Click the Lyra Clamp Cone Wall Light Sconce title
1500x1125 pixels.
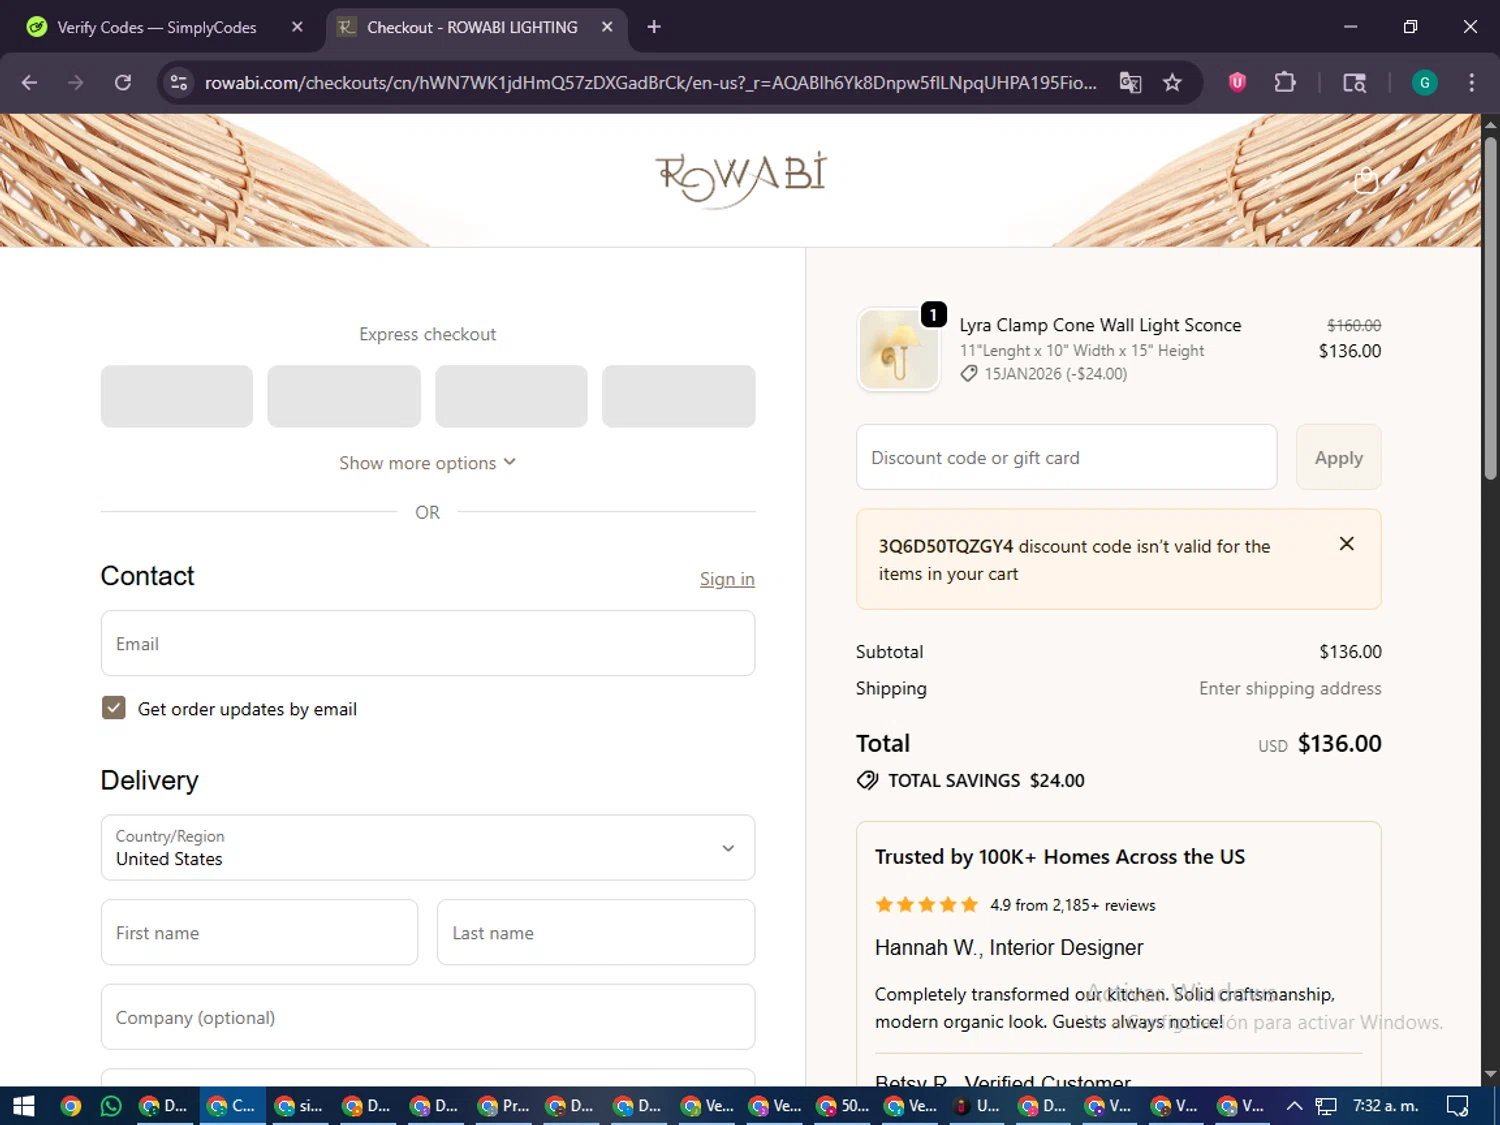[x=1100, y=325]
